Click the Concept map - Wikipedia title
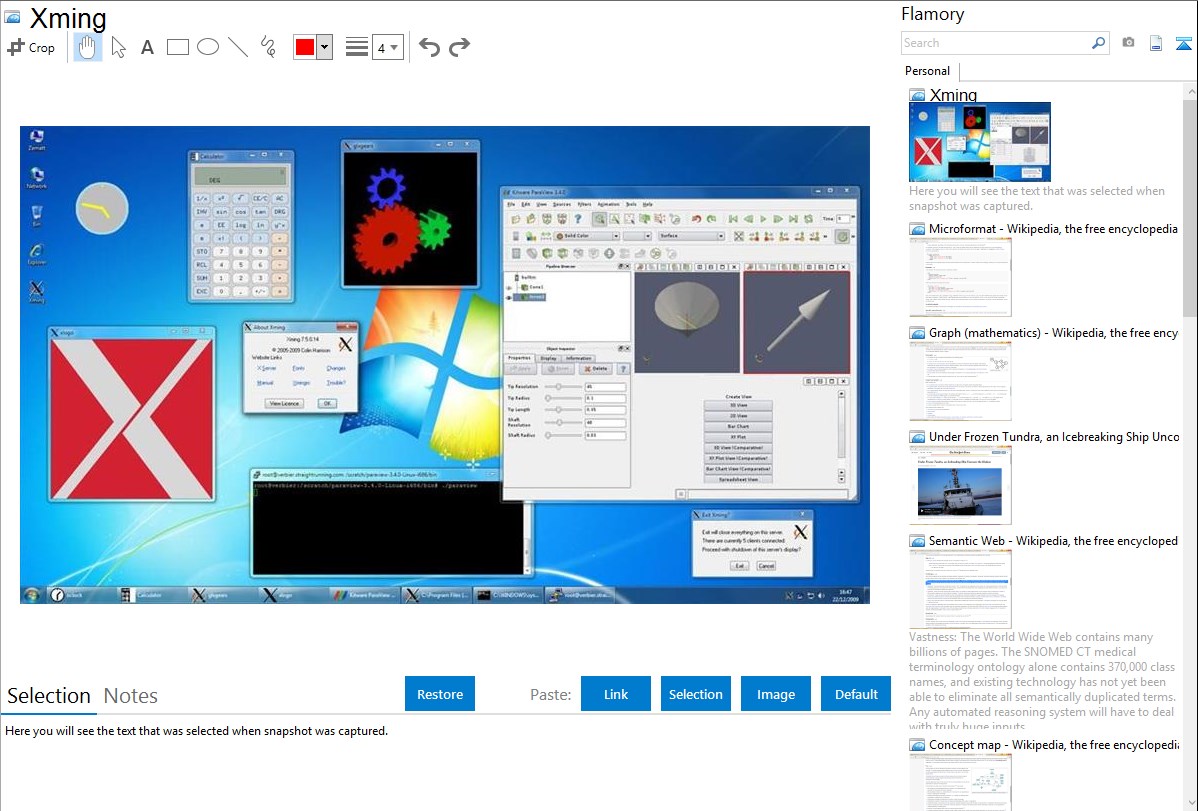The height and width of the screenshot is (811, 1198). [x=1053, y=744]
